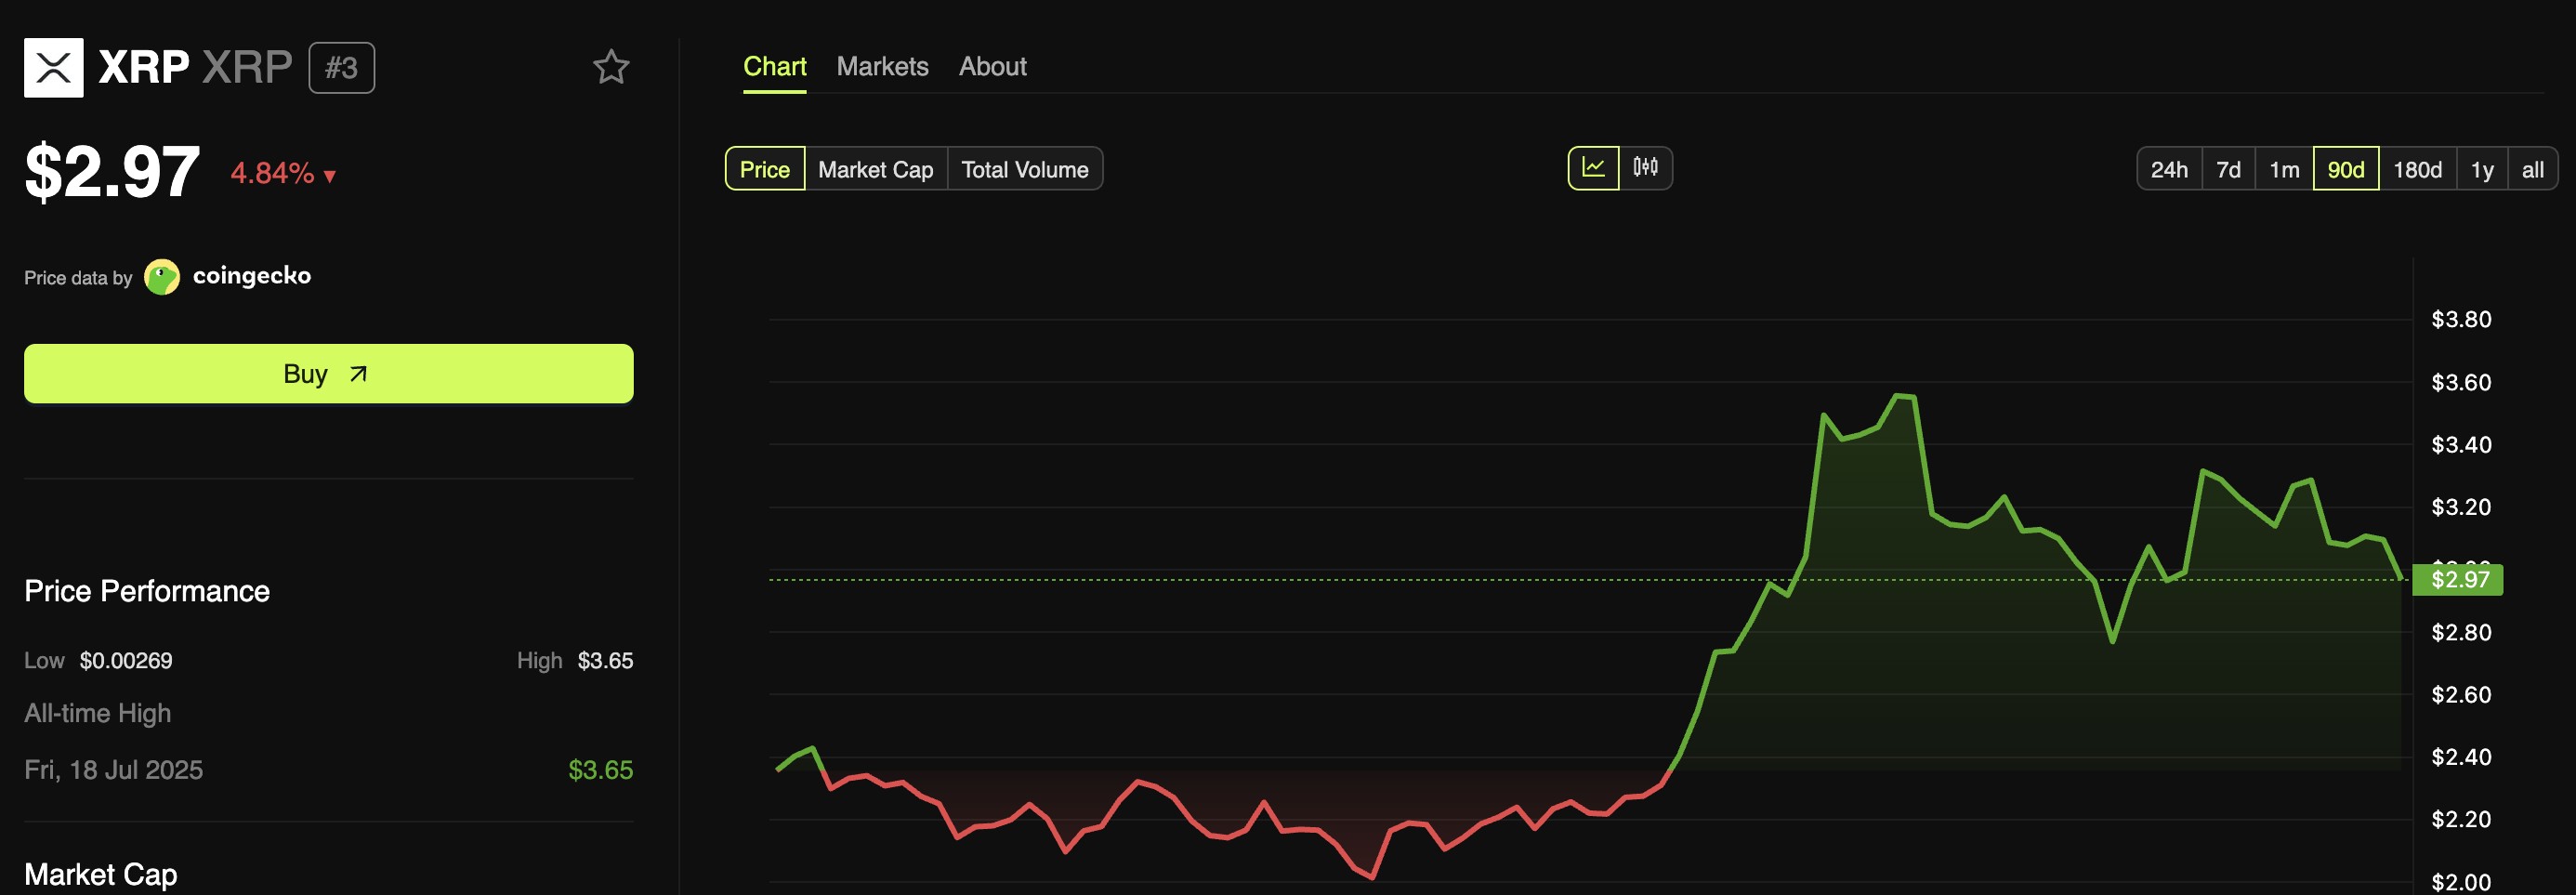This screenshot has width=2576, height=895.
Task: Add XRP to favorites with star icon
Action: tap(611, 67)
